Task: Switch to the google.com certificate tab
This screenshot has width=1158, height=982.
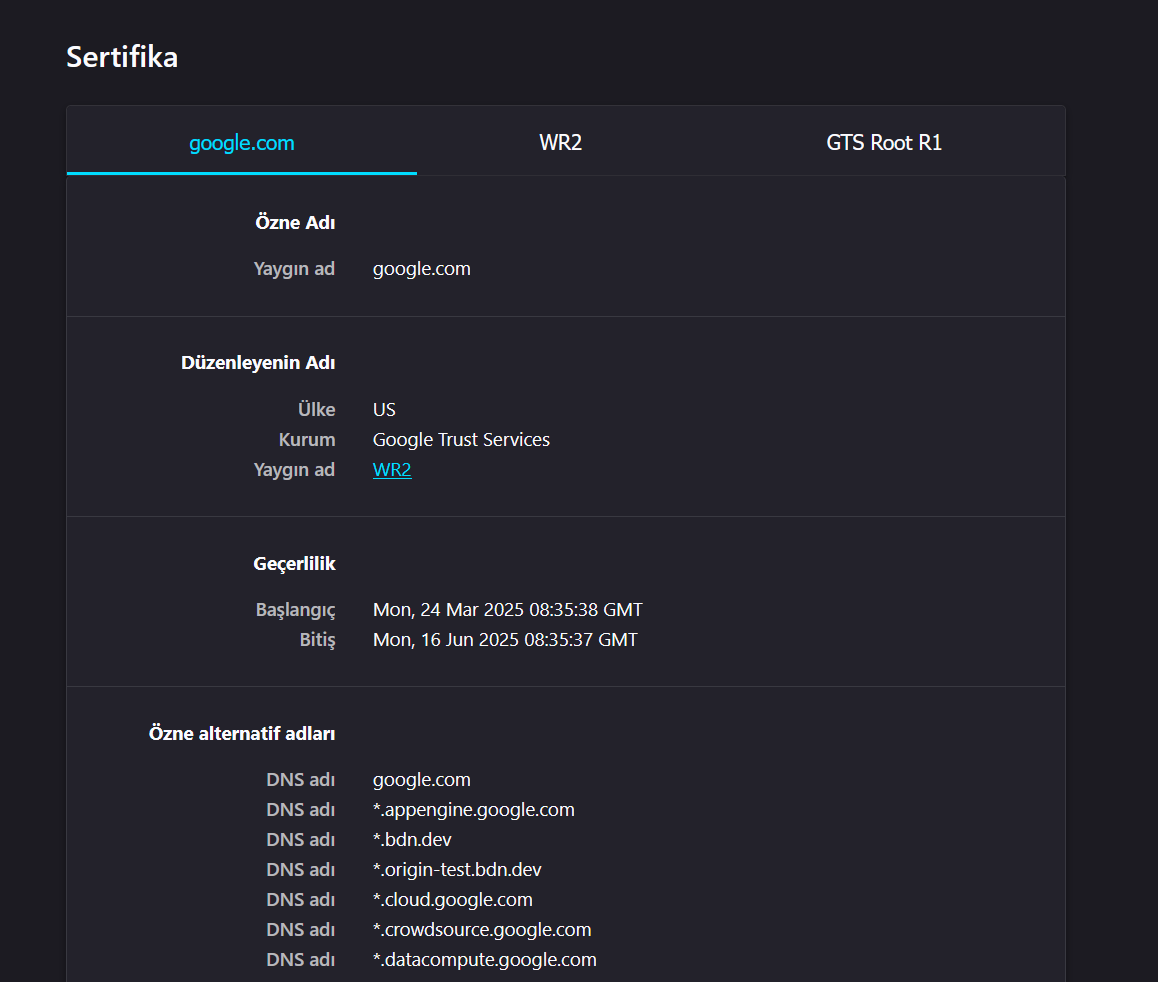Action: [x=241, y=143]
